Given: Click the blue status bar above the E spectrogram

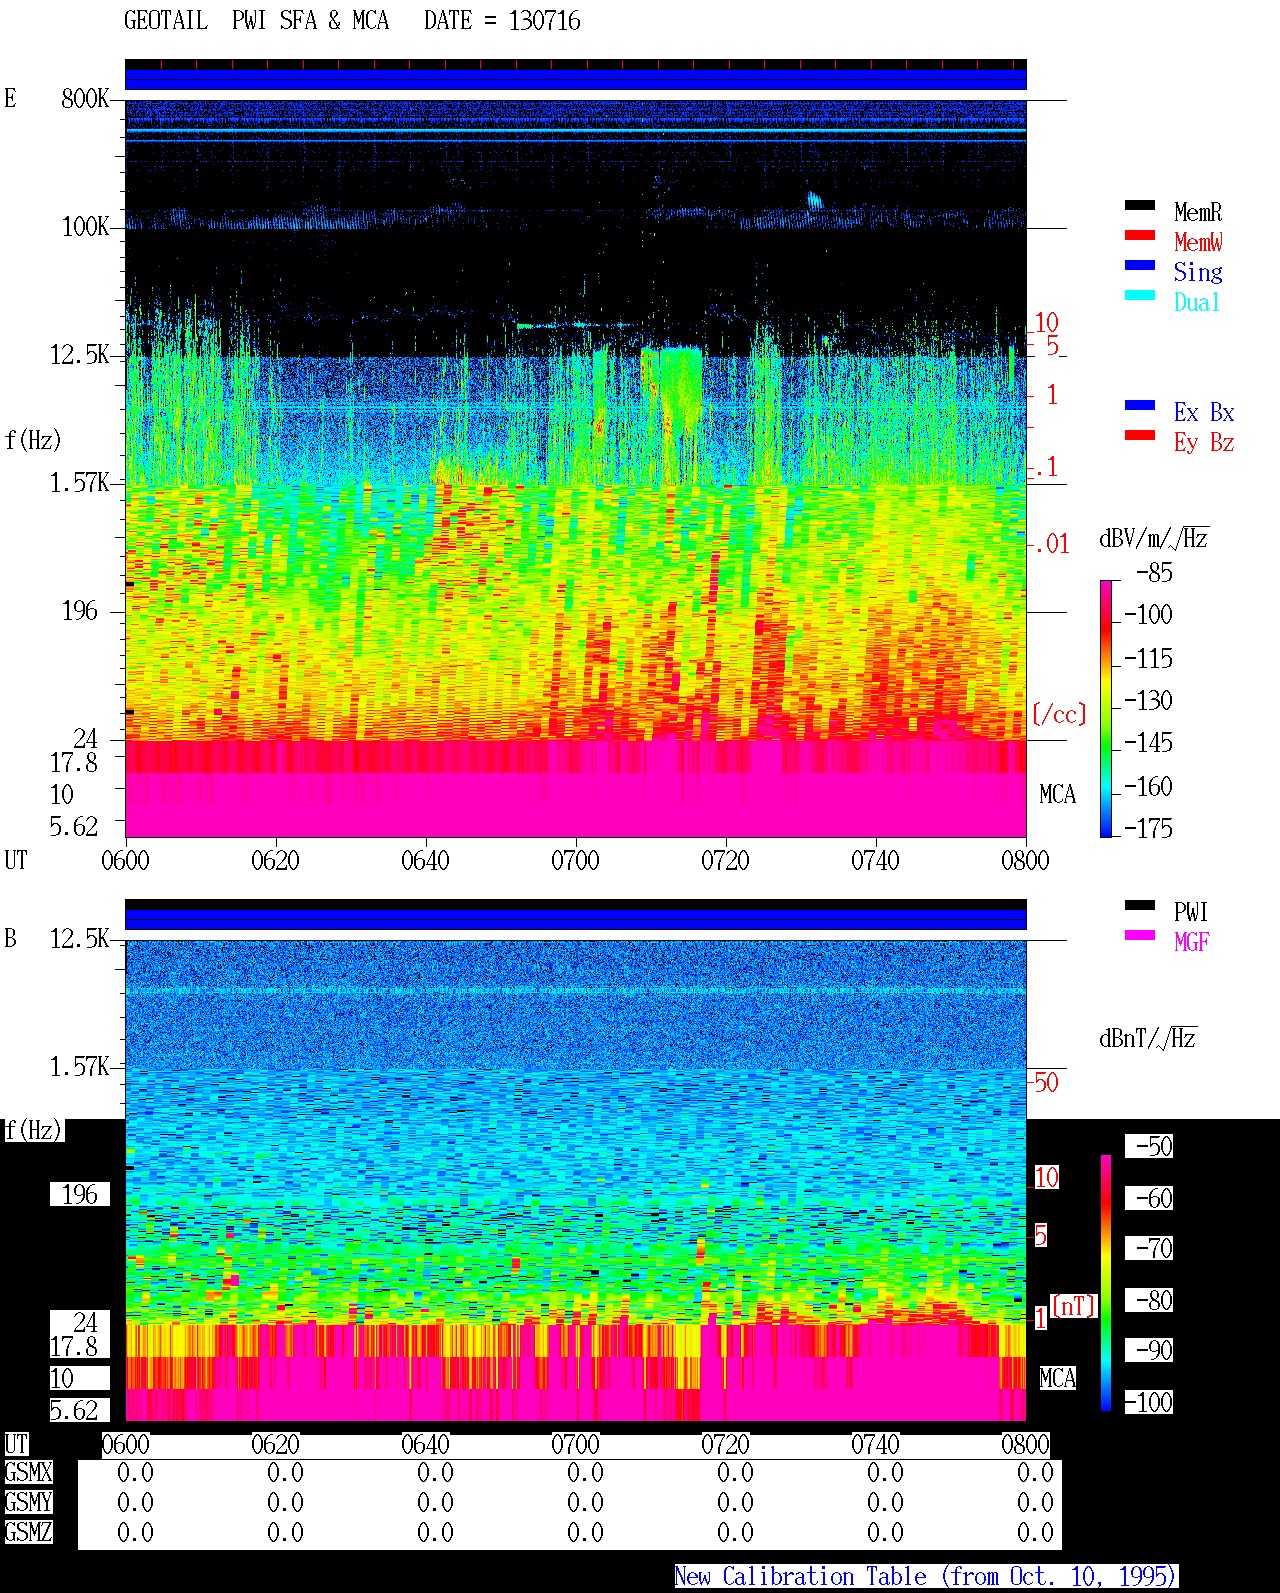Looking at the screenshot, I should tap(575, 78).
